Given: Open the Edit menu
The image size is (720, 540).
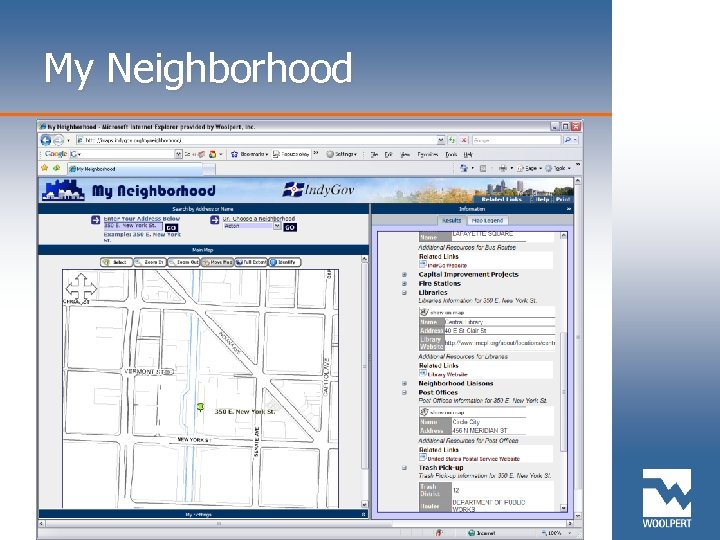Looking at the screenshot, I should (388, 155).
